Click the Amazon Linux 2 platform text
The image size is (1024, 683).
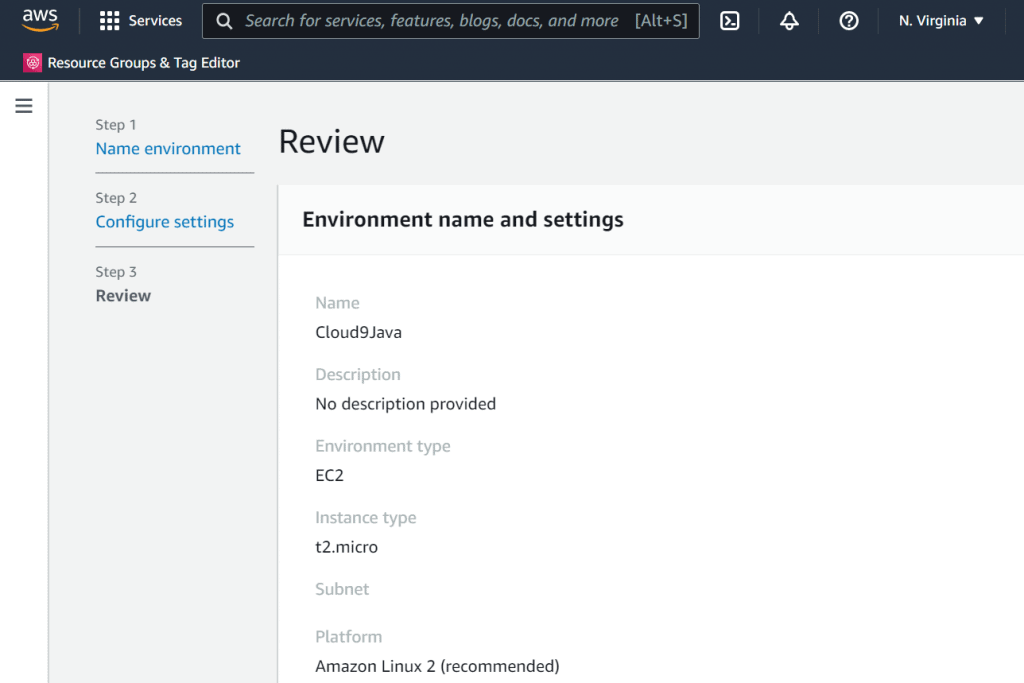tap(437, 666)
